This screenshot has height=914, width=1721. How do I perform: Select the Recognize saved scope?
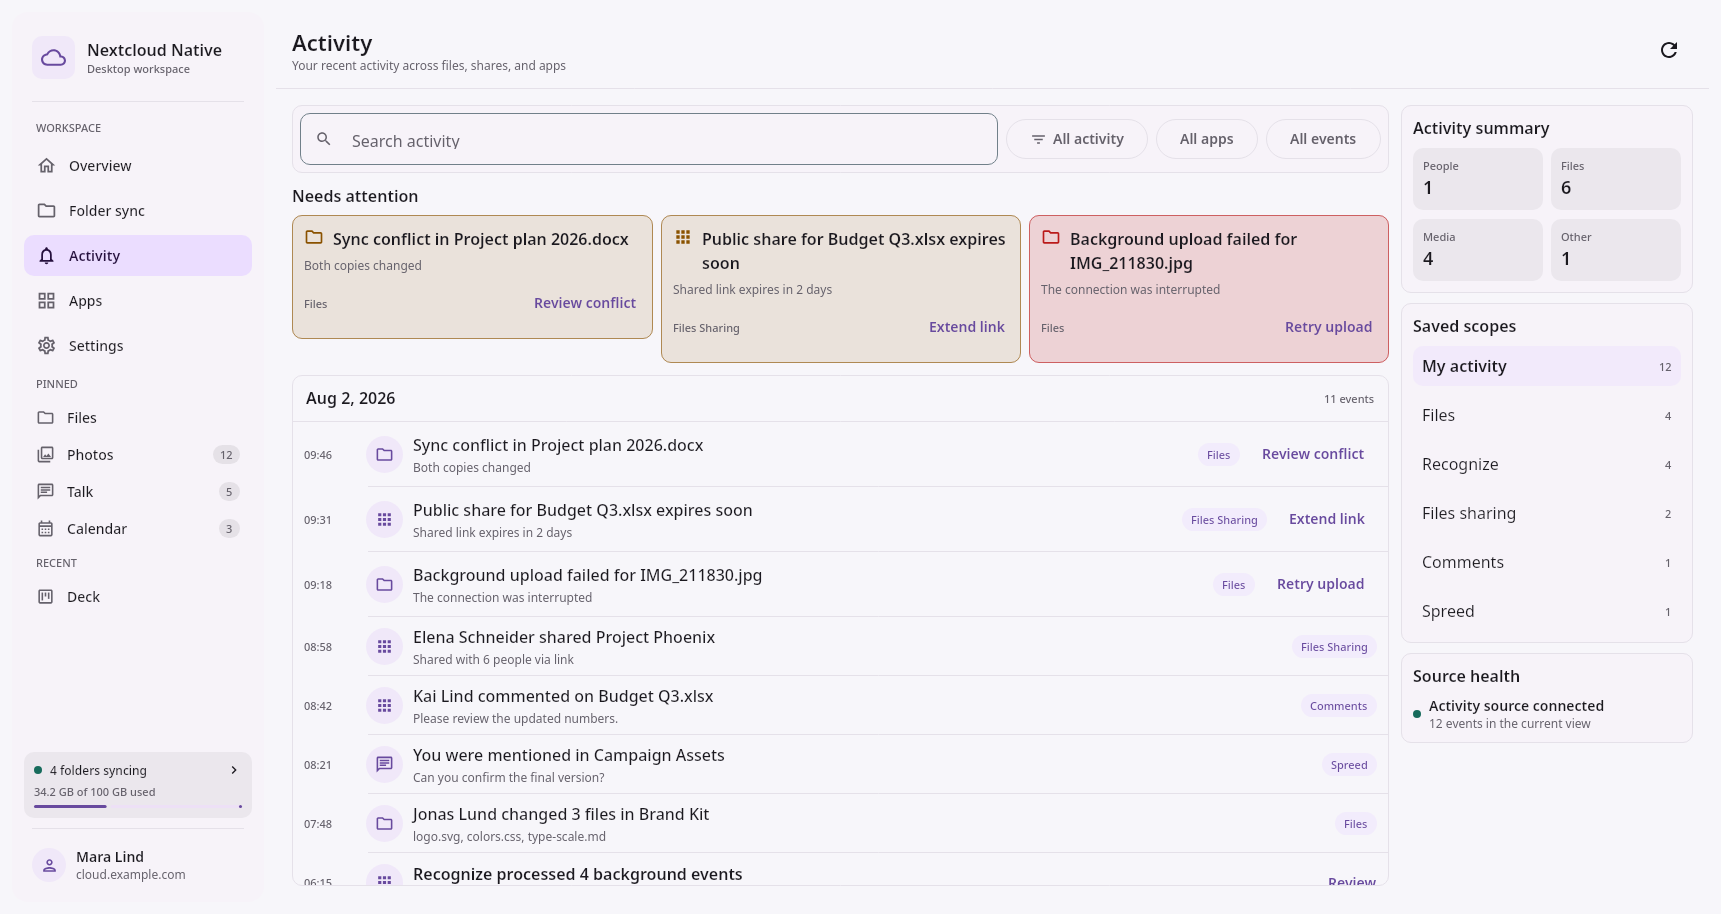[x=1546, y=464]
